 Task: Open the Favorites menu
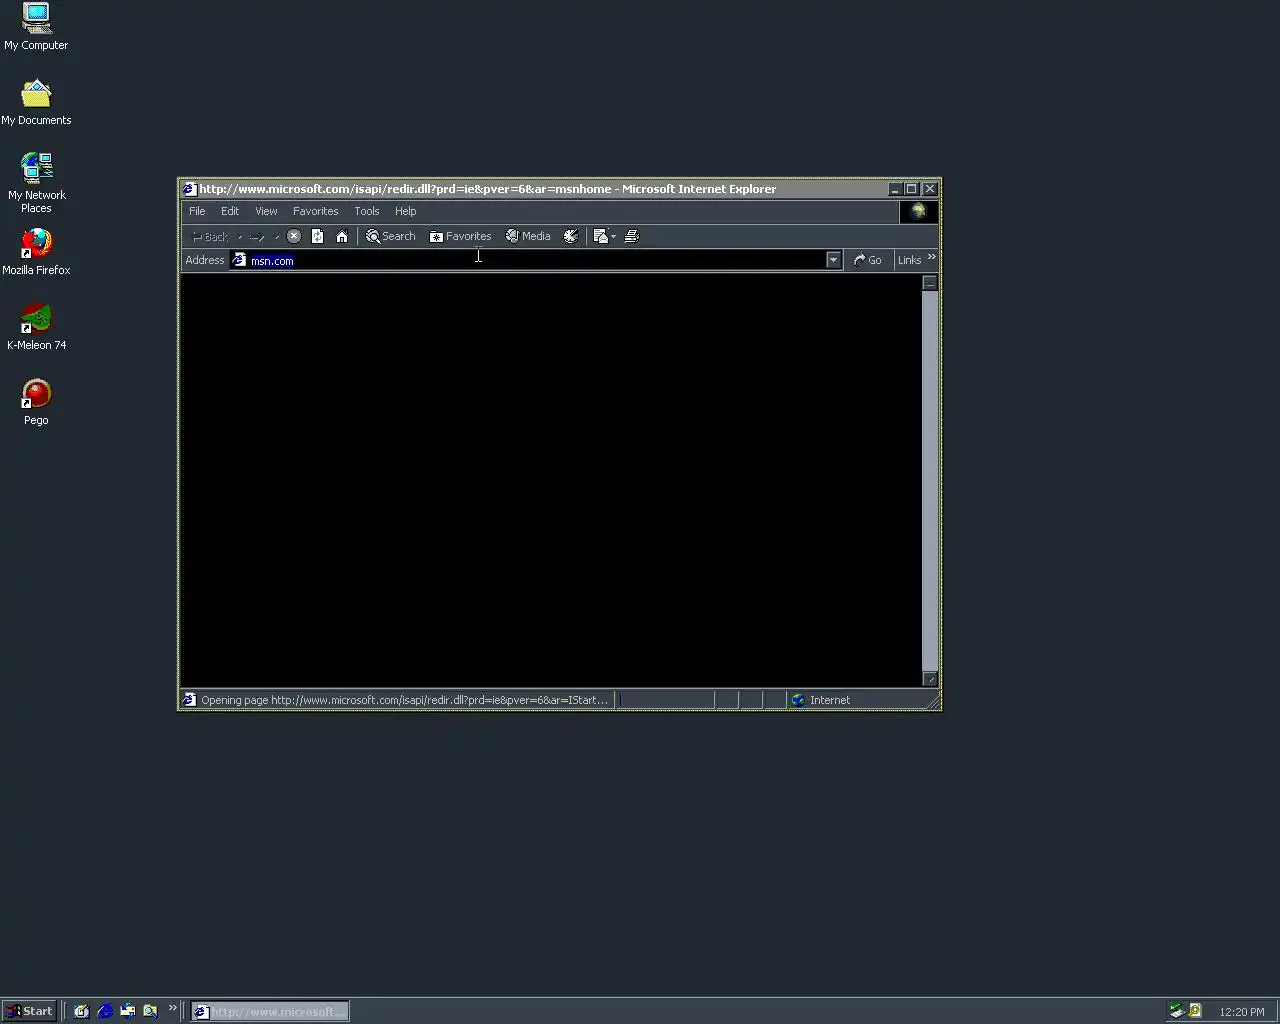(x=316, y=211)
